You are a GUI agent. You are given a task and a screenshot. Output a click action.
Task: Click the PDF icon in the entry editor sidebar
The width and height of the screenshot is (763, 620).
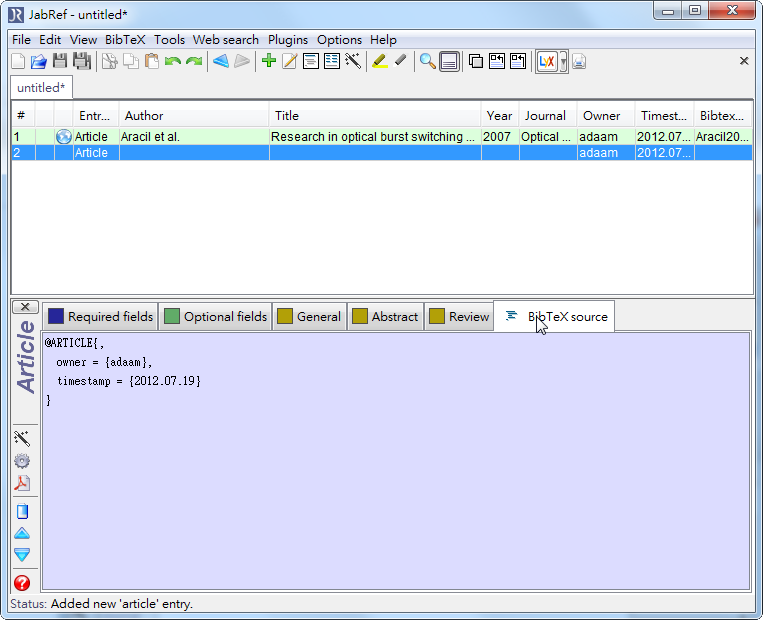click(22, 483)
